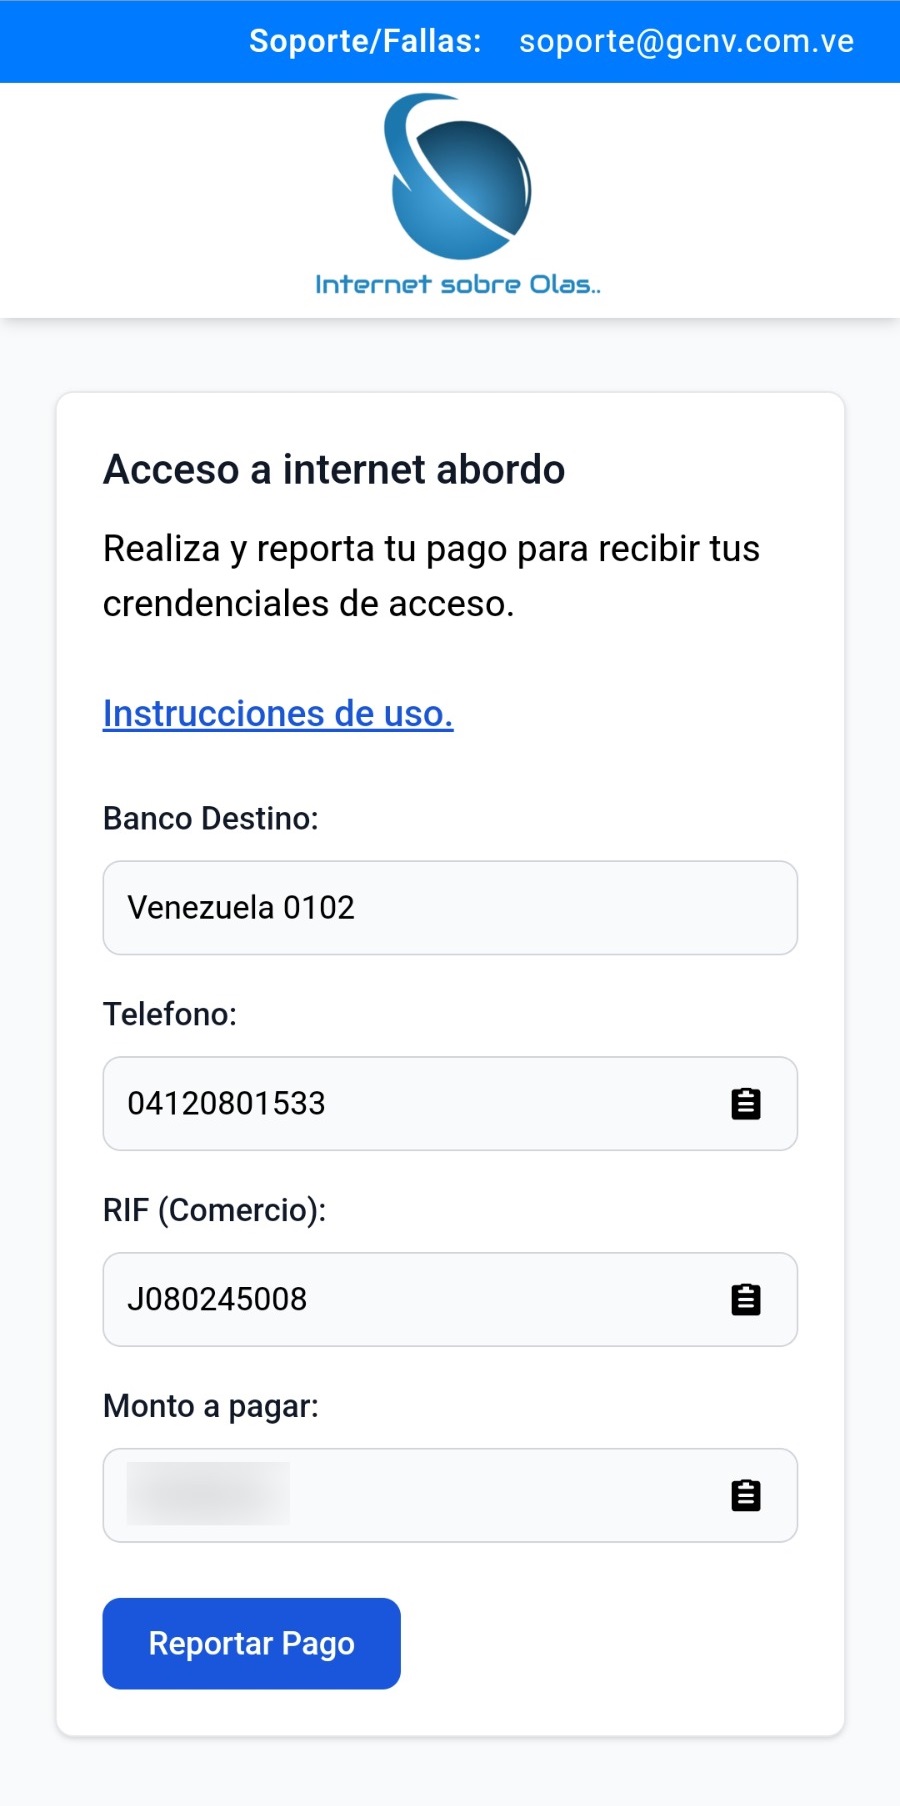900x1806 pixels.
Task: Click the Telefono label
Action: [170, 1014]
